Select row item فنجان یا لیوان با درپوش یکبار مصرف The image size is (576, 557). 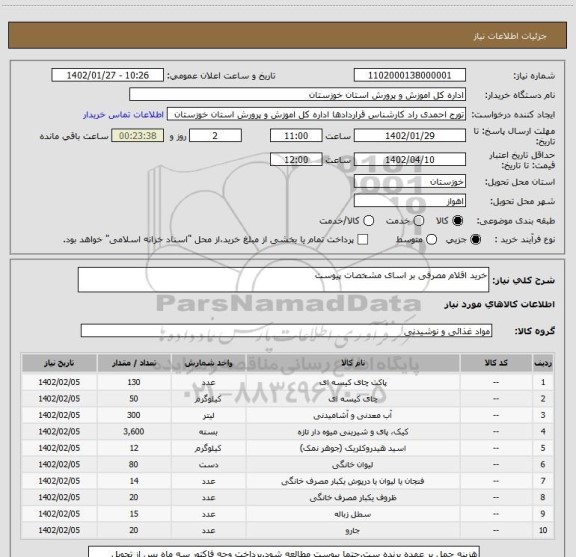(x=353, y=481)
